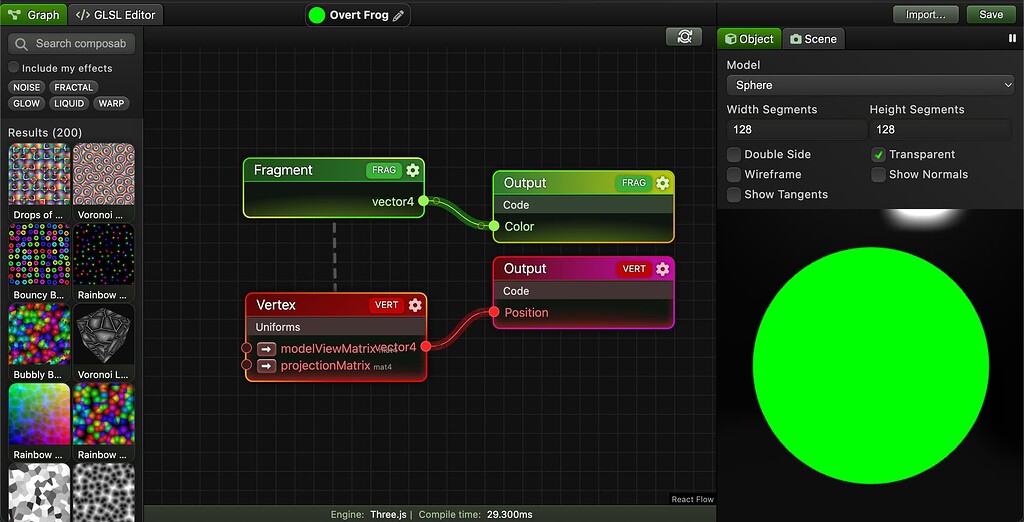Open the Vertex node settings gear
The height and width of the screenshot is (522, 1024).
[415, 305]
